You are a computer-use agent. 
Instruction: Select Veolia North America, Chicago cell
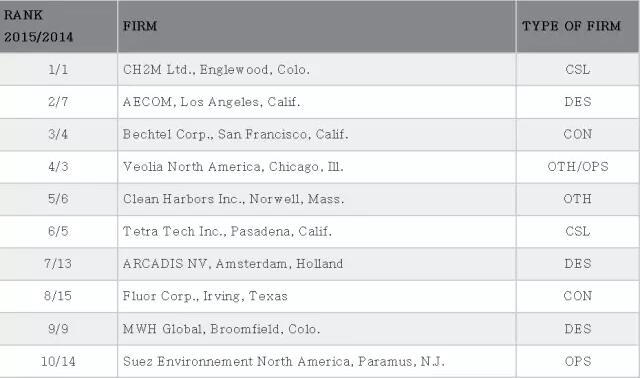(316, 167)
